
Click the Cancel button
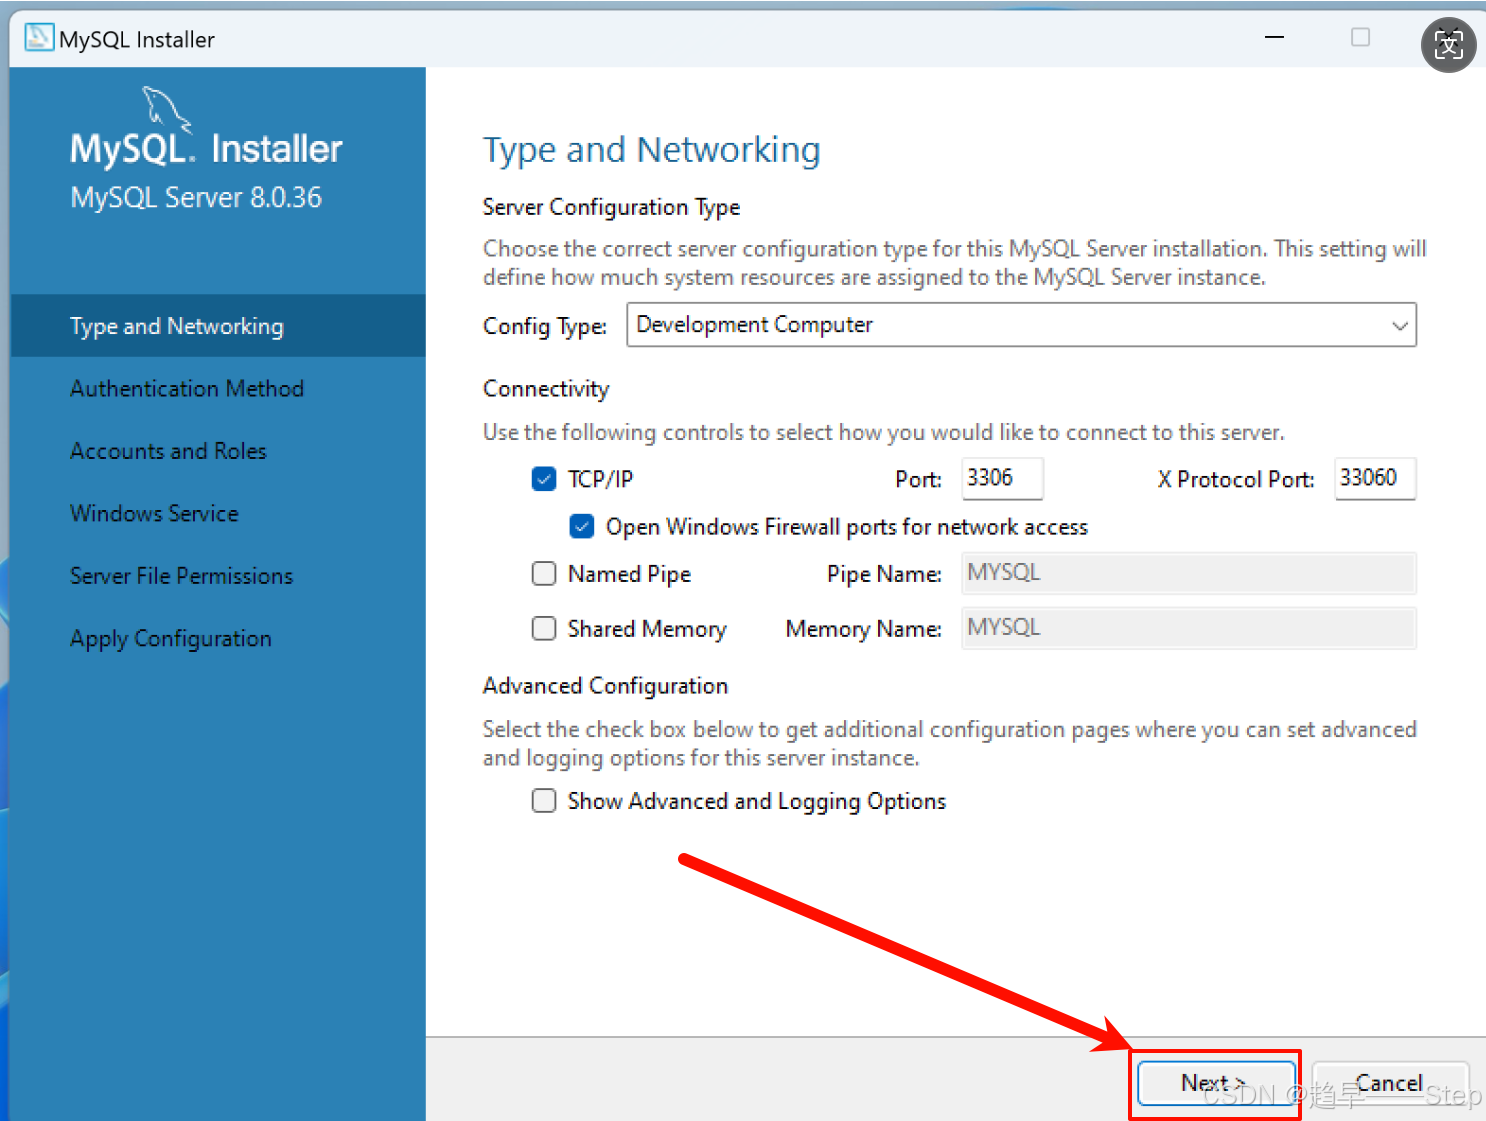coord(1389,1083)
